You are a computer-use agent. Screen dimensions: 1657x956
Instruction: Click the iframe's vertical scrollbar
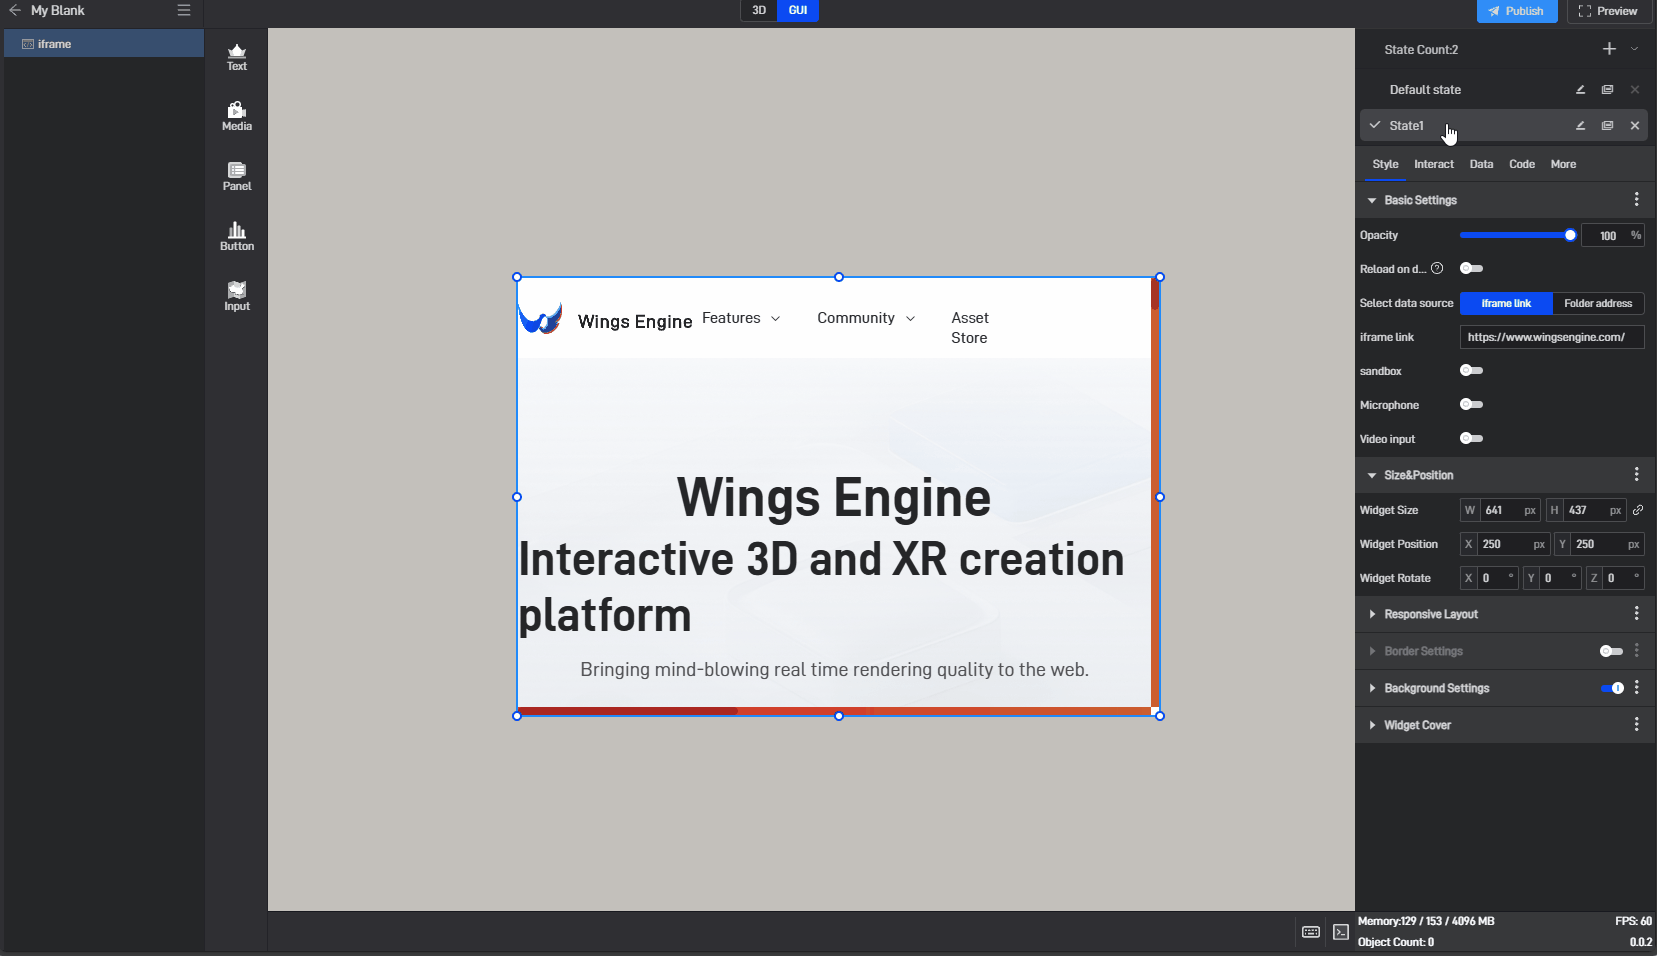1155,494
